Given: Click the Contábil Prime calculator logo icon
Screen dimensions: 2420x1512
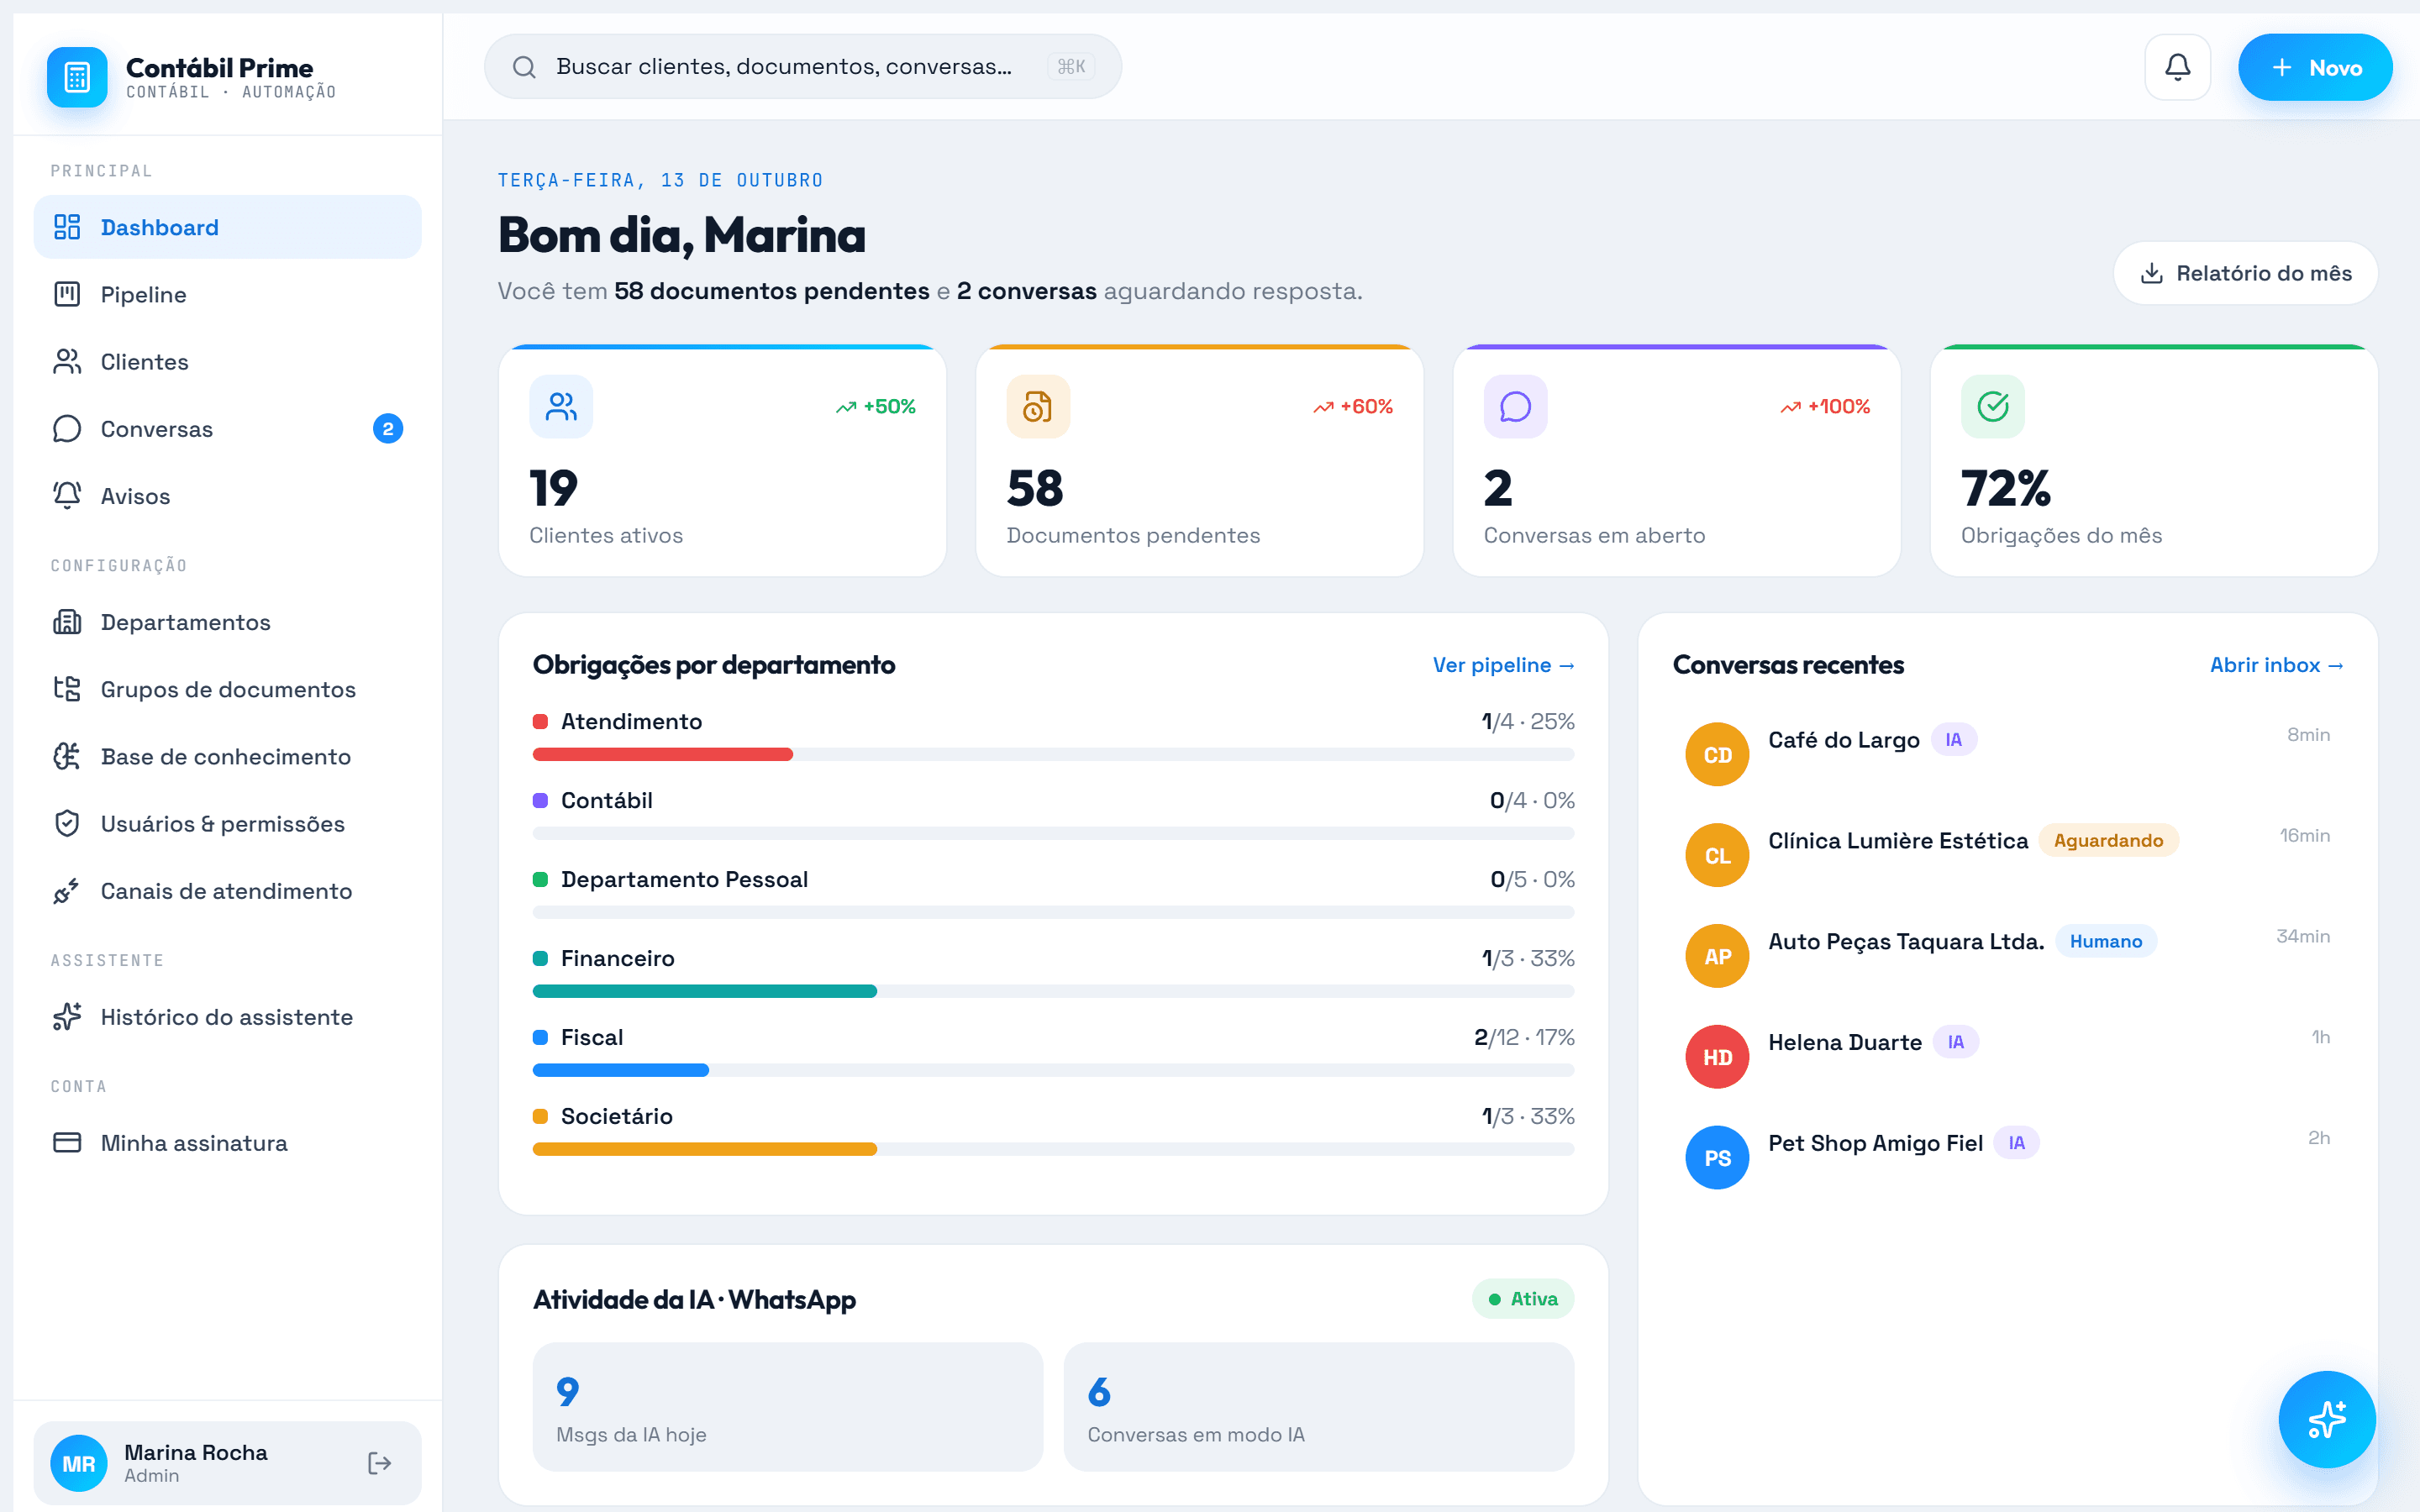Looking at the screenshot, I should coord(77,77).
